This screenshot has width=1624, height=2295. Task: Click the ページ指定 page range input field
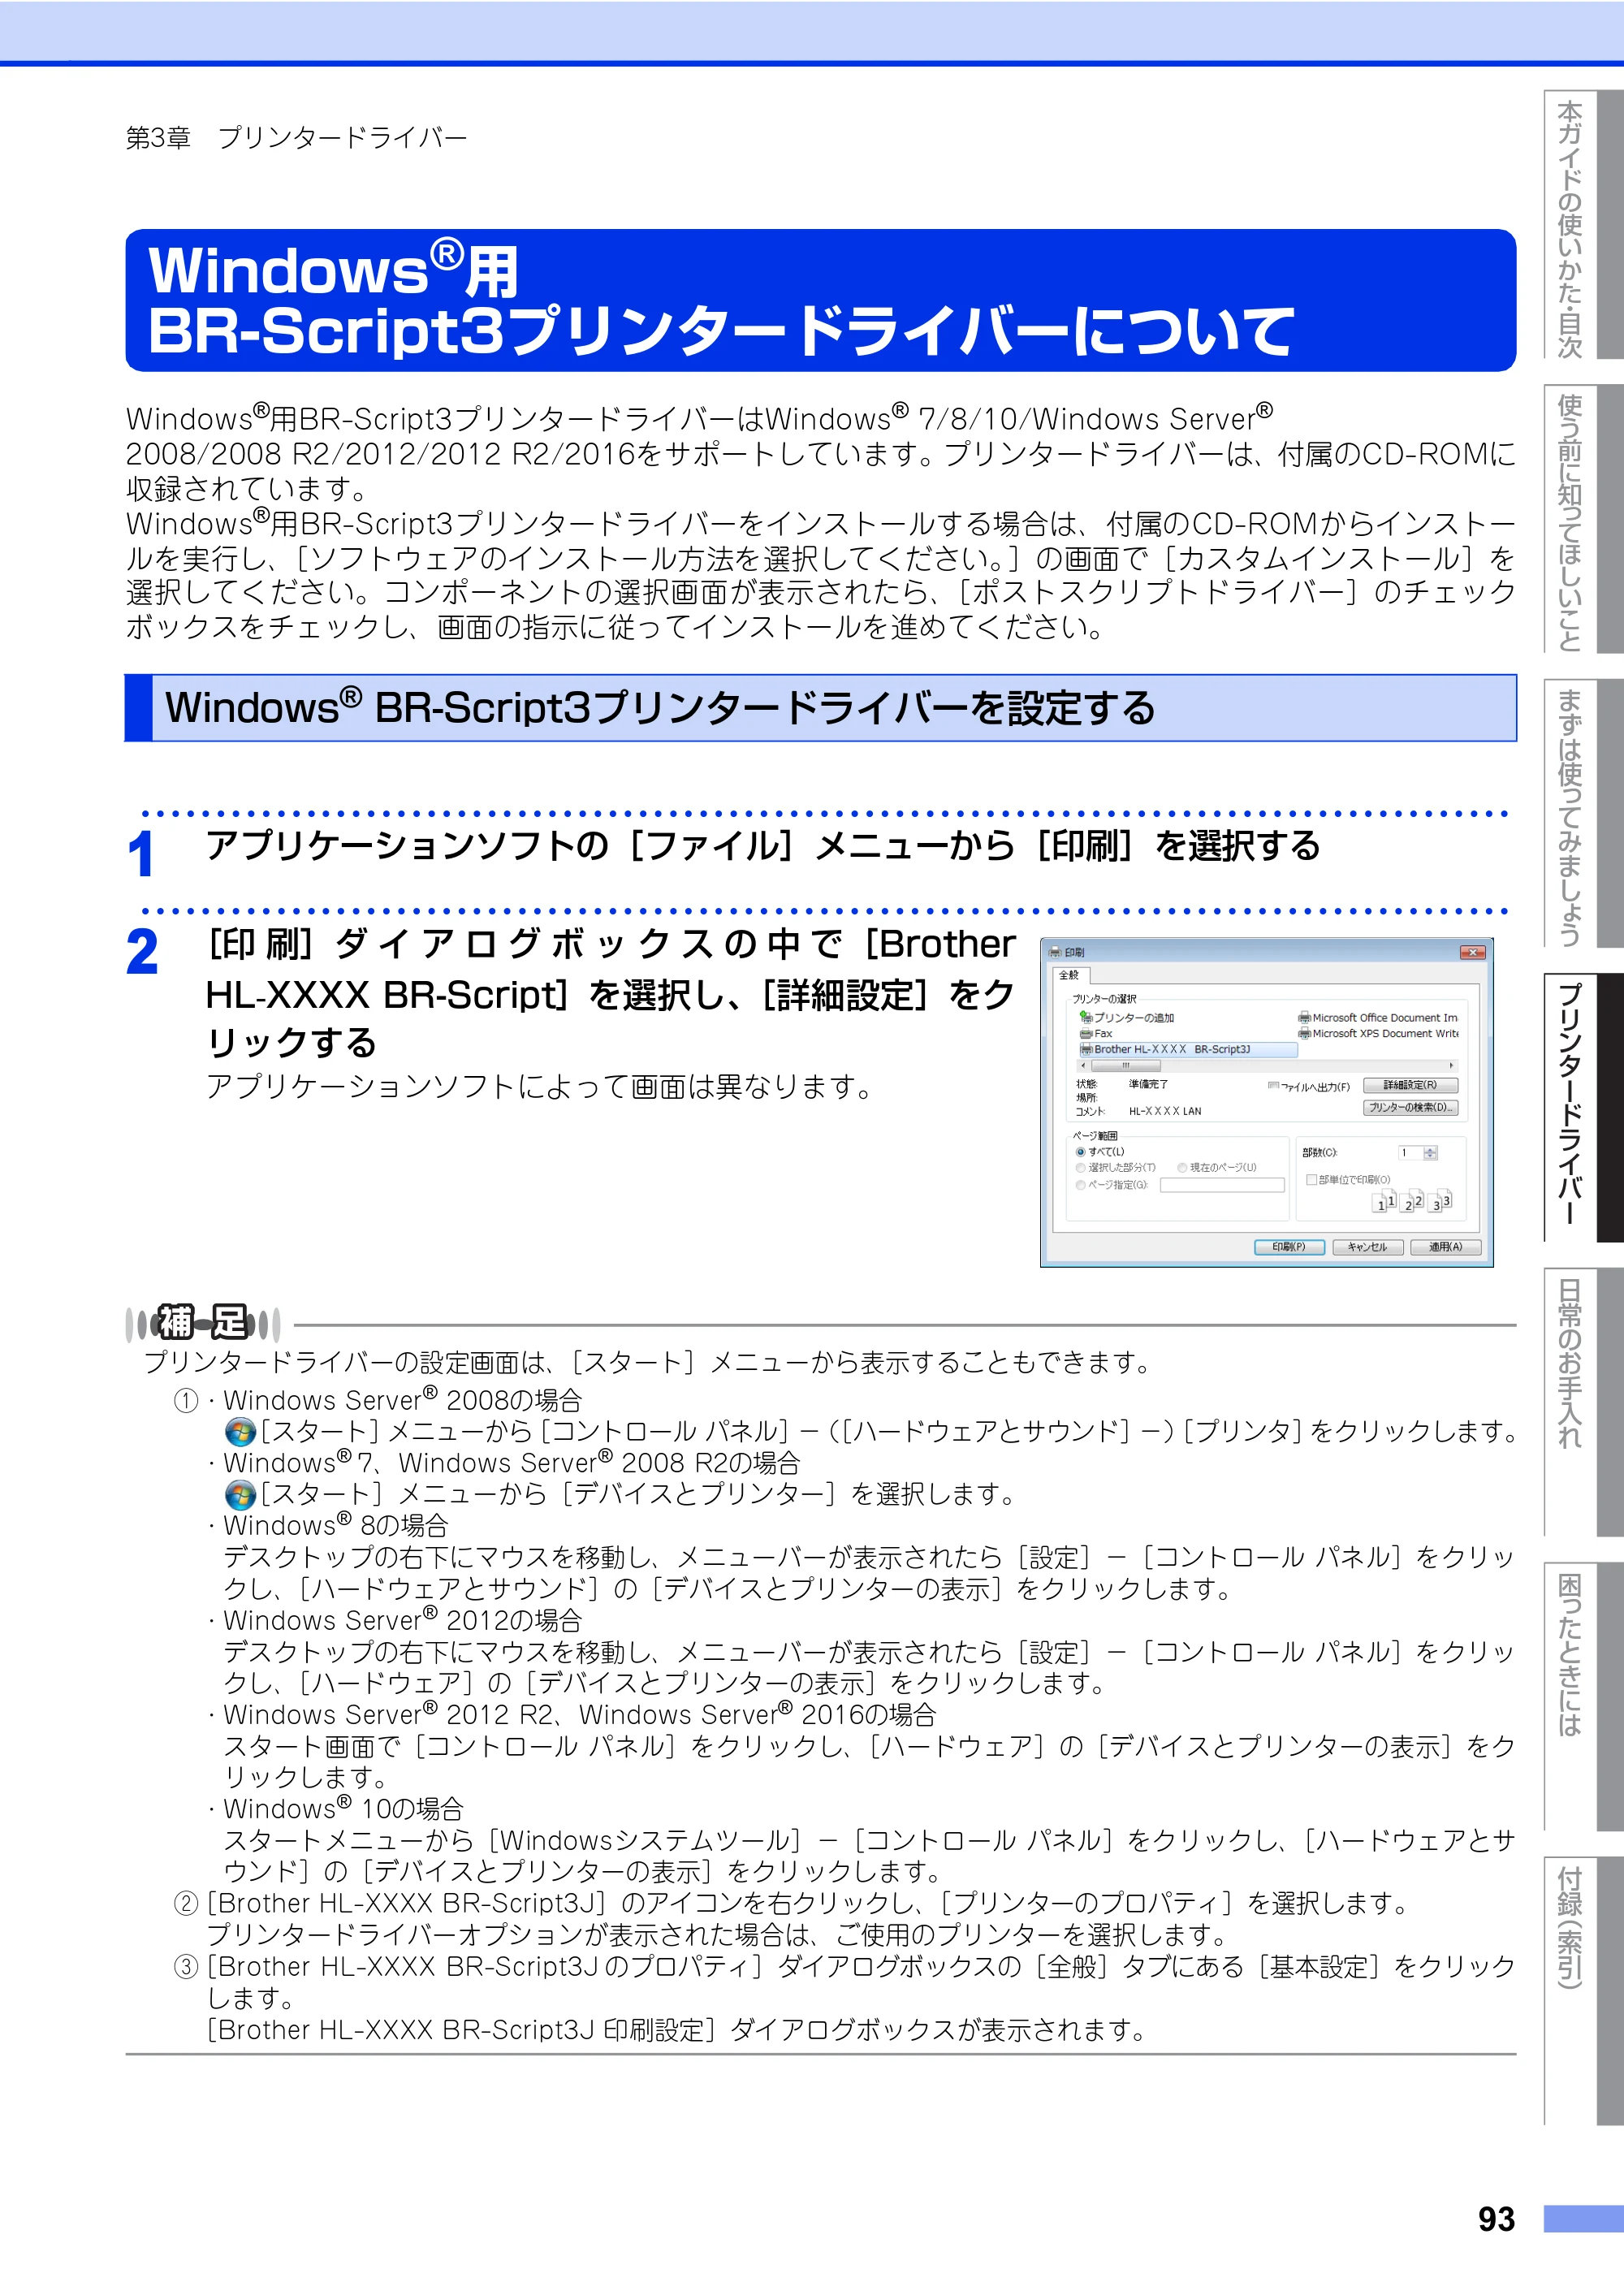tap(1222, 1185)
